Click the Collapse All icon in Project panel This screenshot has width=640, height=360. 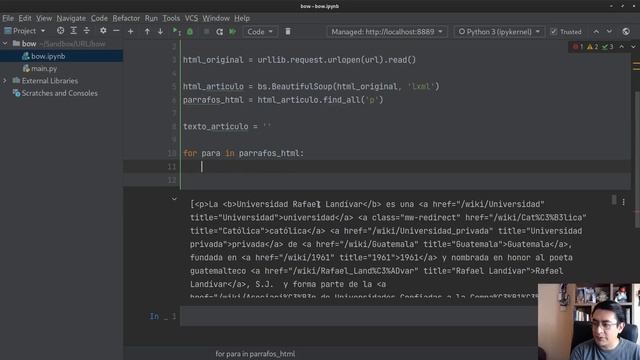87,31
